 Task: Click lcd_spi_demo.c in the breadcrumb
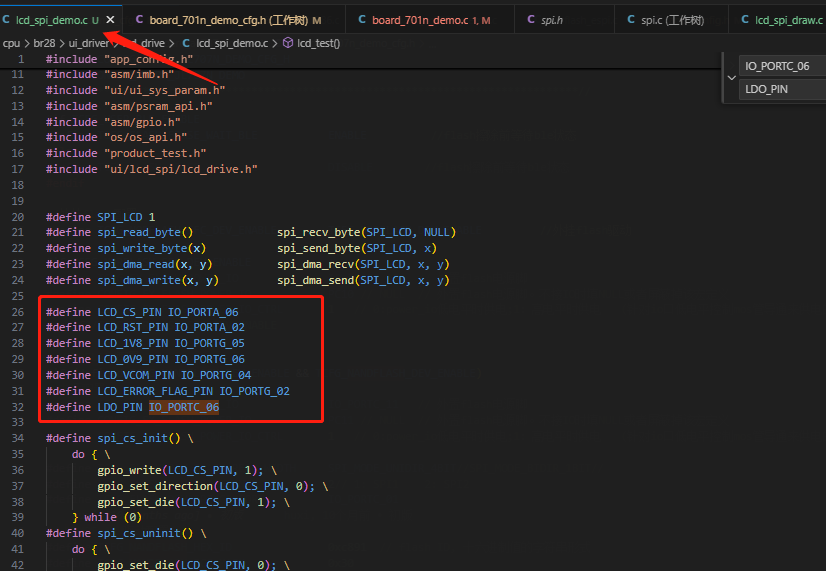[x=232, y=43]
